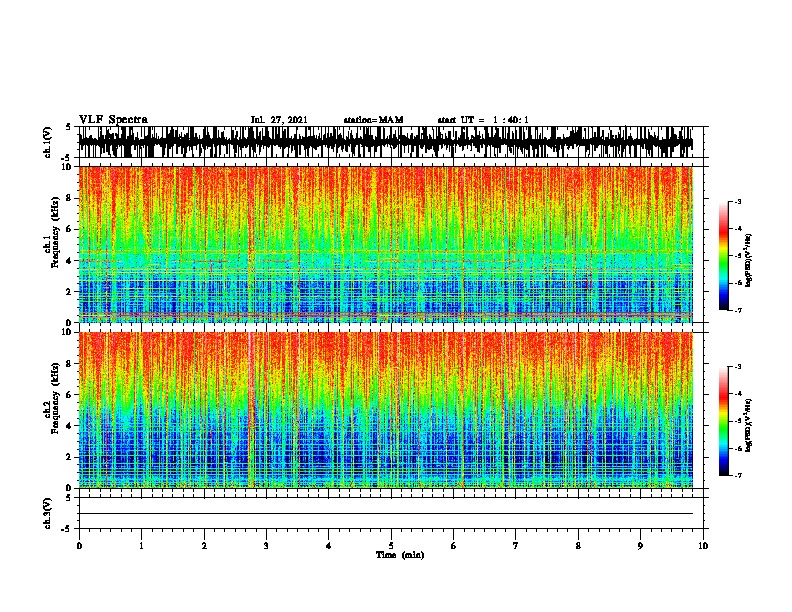Click the ch.1 Frequency (kHz) axis label
The height and width of the screenshot is (612, 792).
pyautogui.click(x=51, y=232)
